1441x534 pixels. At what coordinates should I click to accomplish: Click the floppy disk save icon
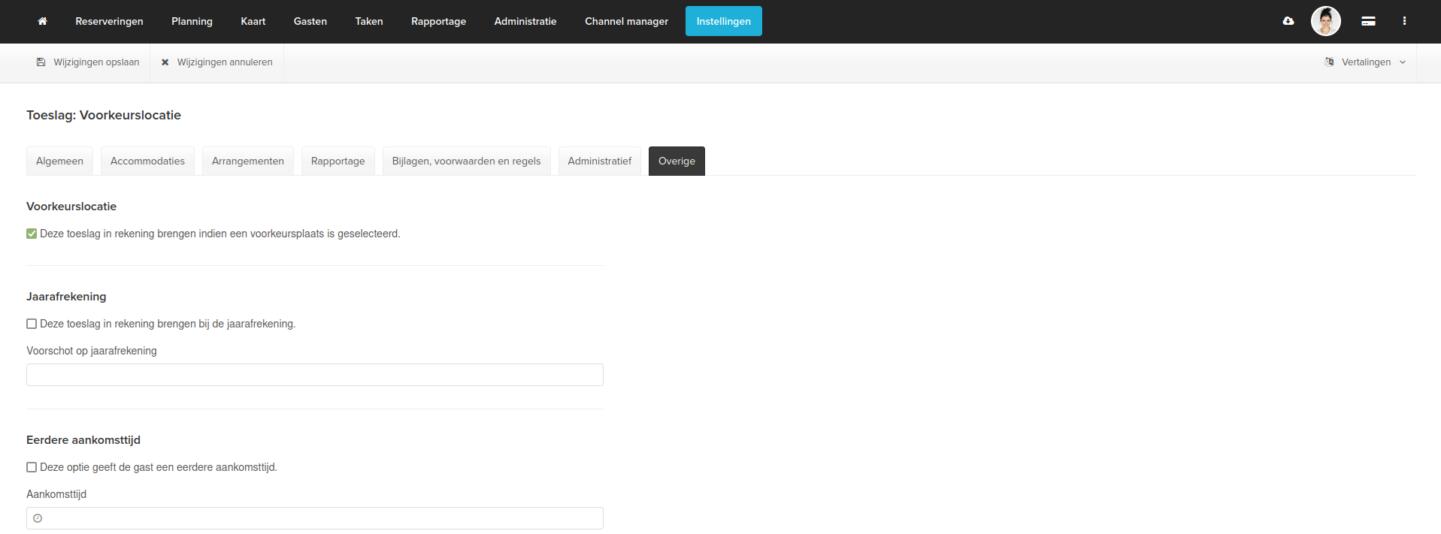(41, 62)
